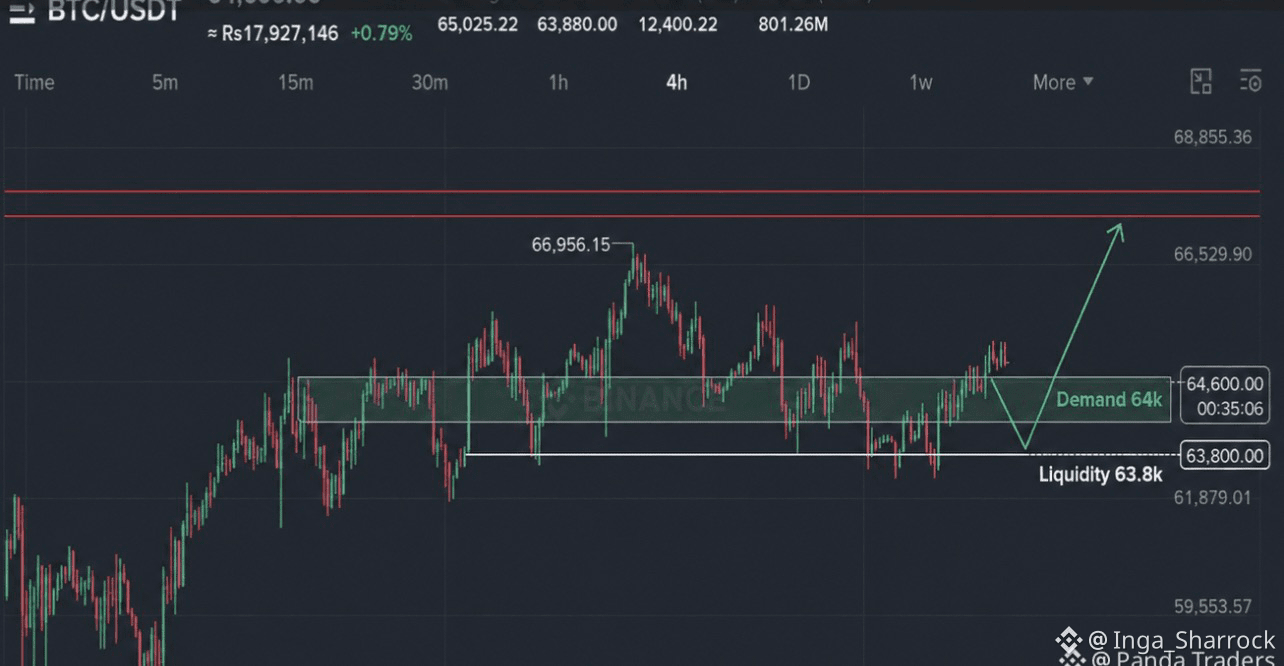Select the Time chart view
Image resolution: width=1284 pixels, height=666 pixels.
point(34,82)
